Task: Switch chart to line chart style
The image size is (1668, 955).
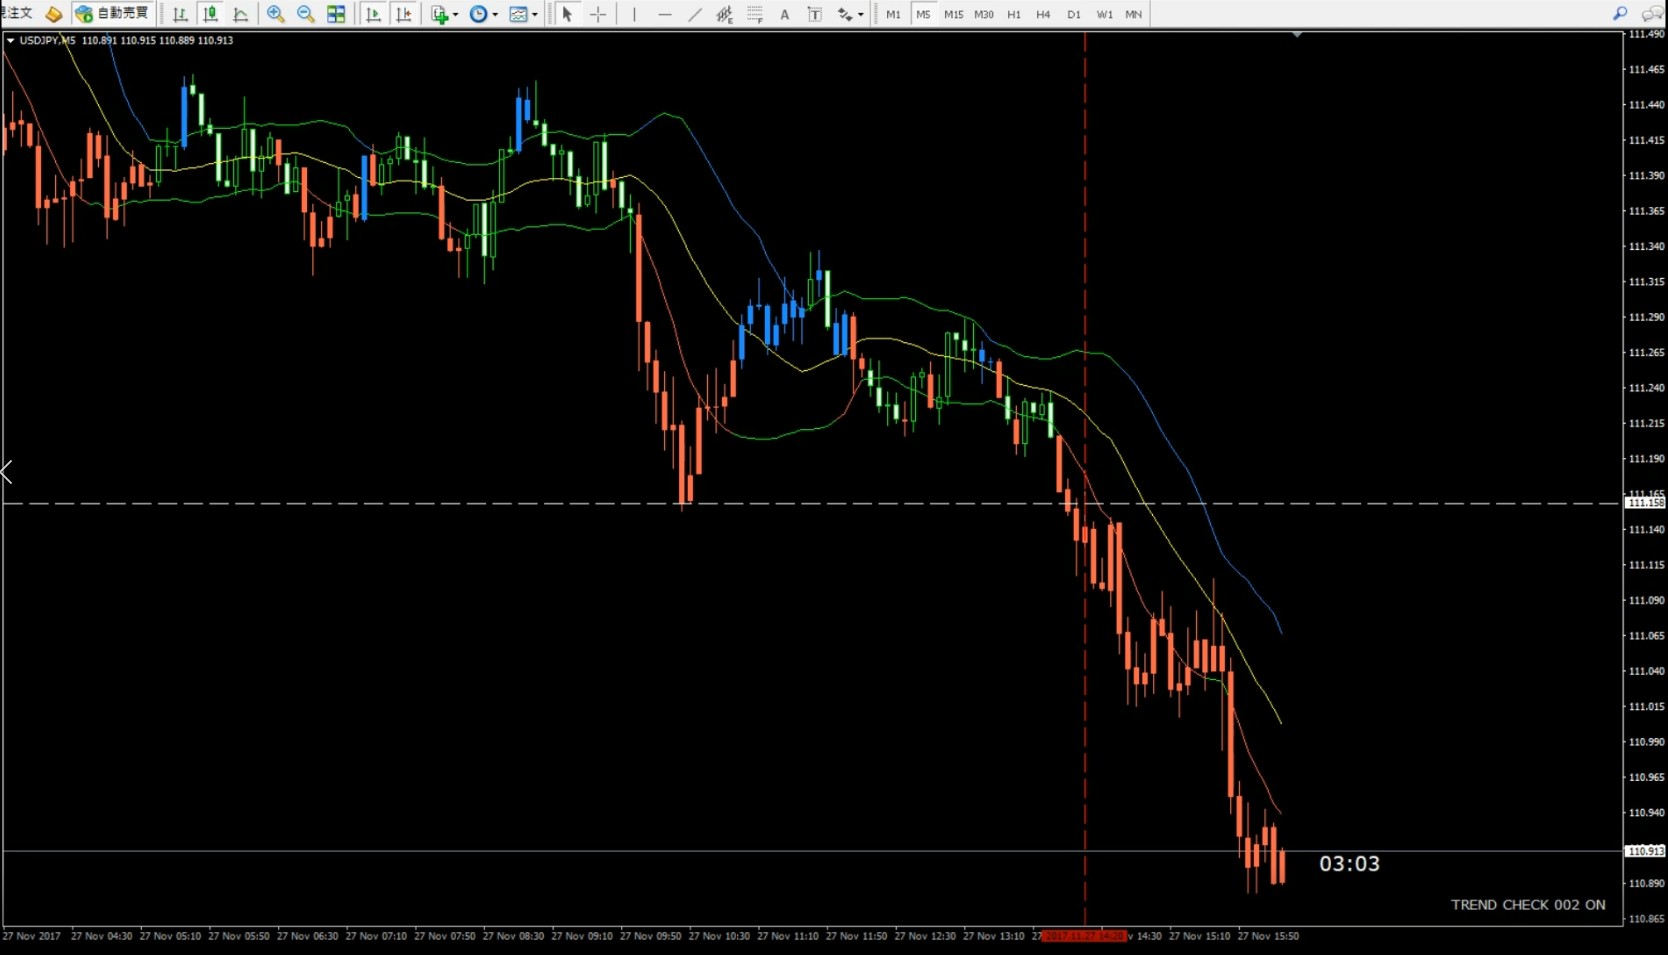Action: (x=241, y=14)
